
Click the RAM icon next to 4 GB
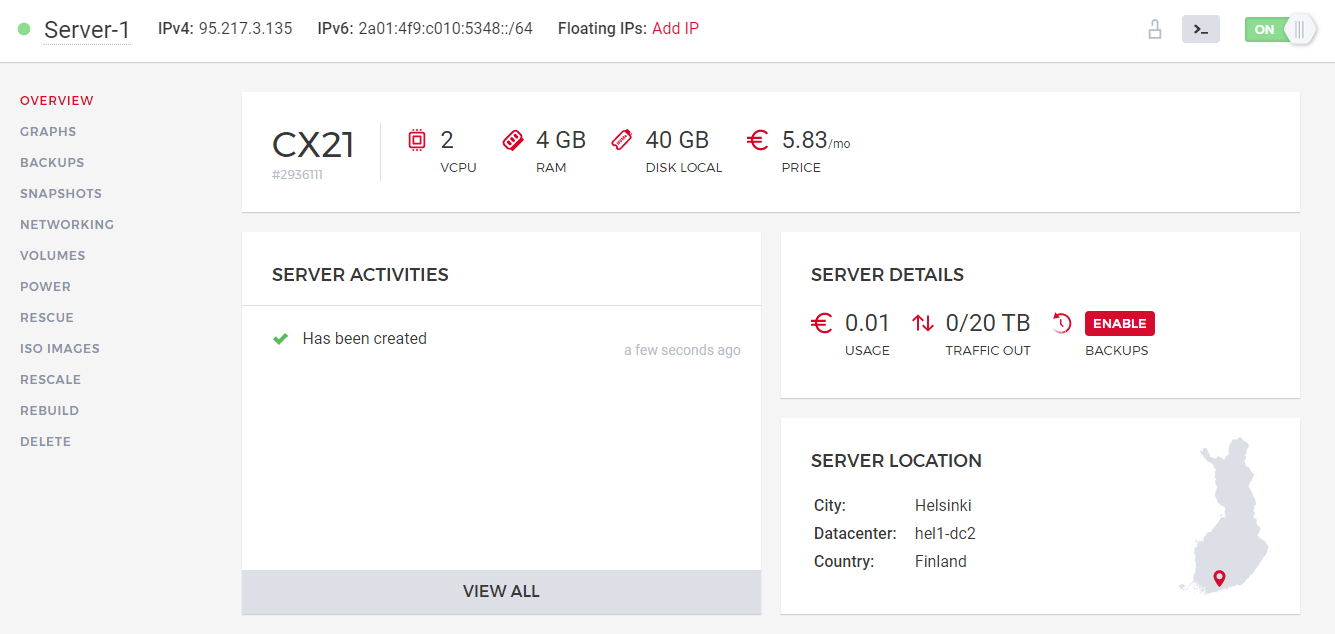pos(513,140)
